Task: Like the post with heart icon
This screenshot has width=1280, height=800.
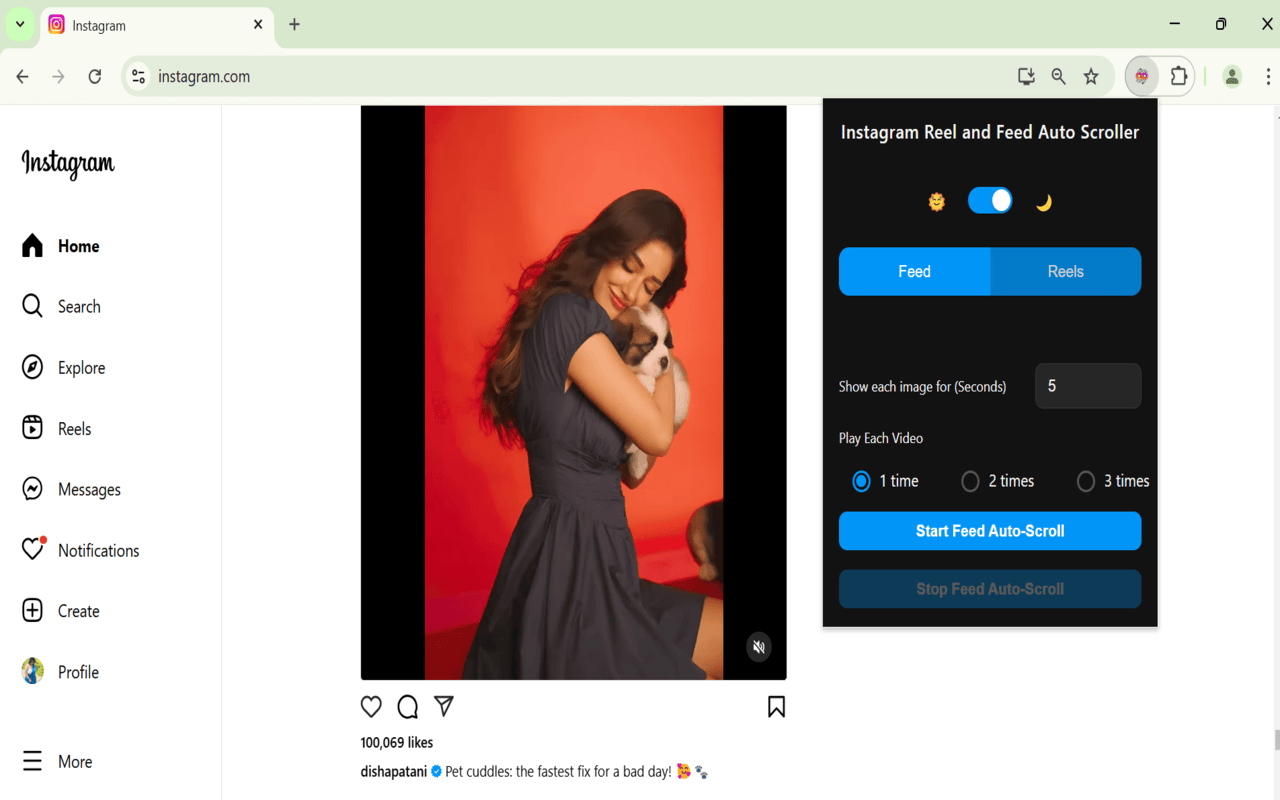Action: pyautogui.click(x=371, y=707)
